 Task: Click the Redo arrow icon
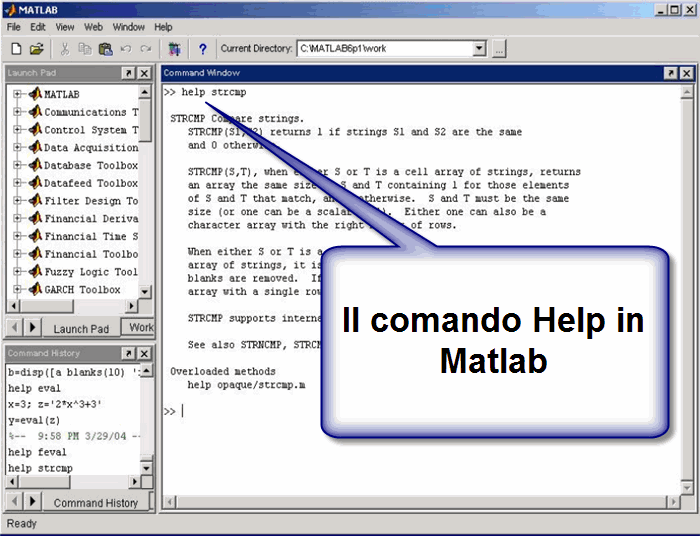146,49
